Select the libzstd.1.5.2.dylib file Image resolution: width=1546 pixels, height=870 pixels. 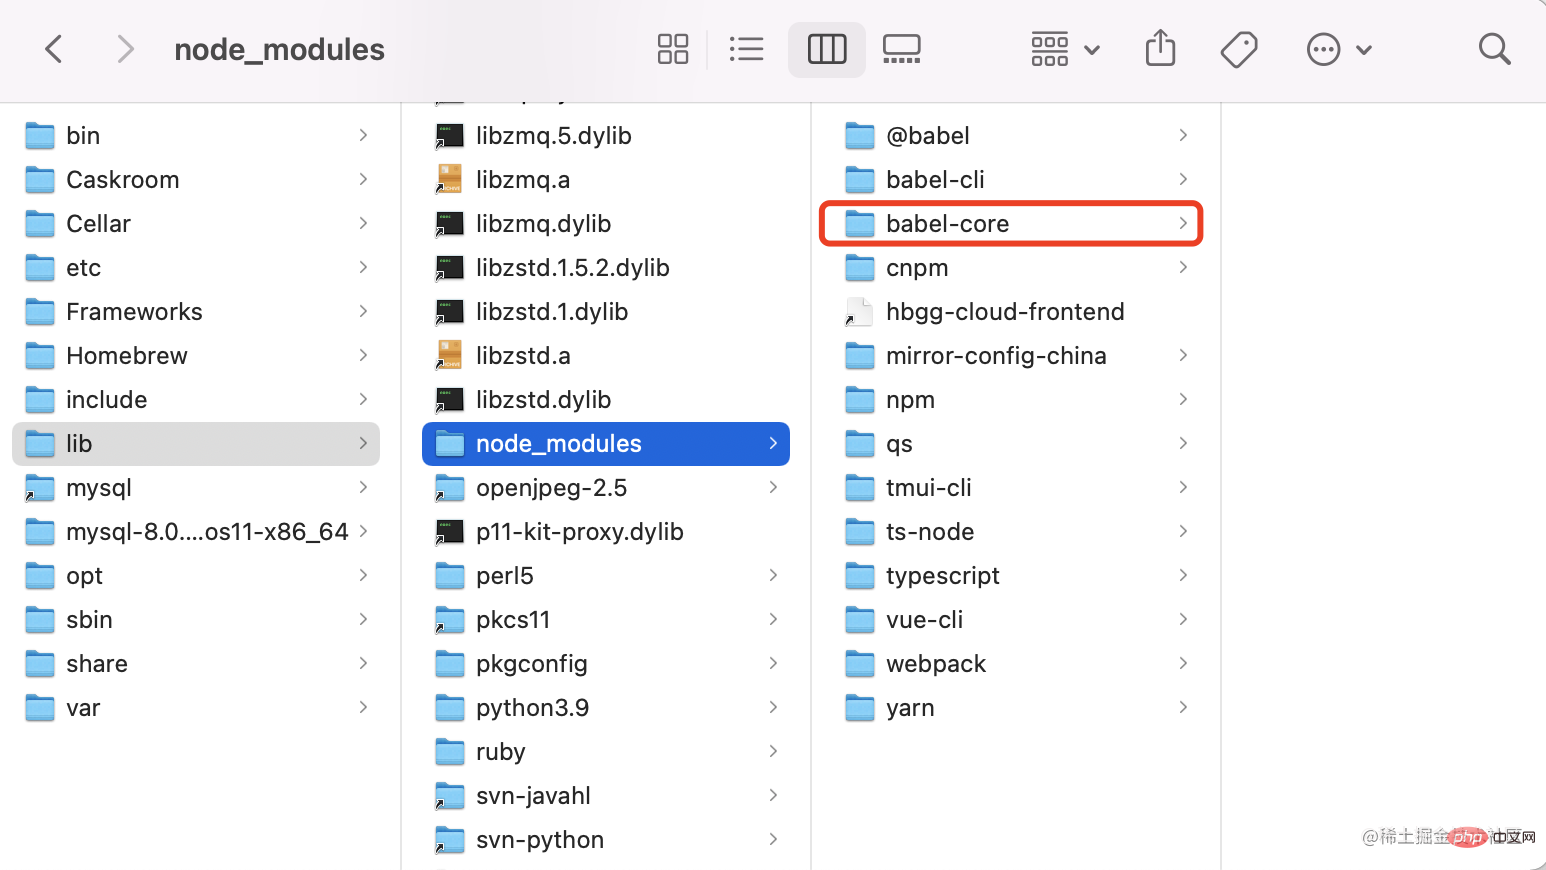(606, 267)
